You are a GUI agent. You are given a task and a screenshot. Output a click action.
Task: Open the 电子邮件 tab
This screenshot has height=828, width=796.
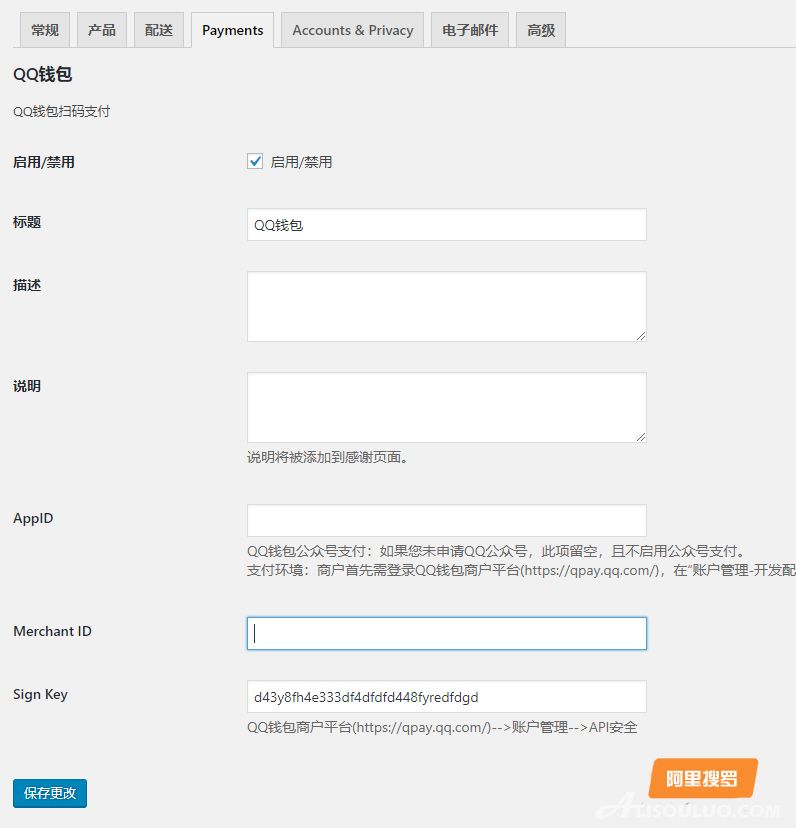470,30
